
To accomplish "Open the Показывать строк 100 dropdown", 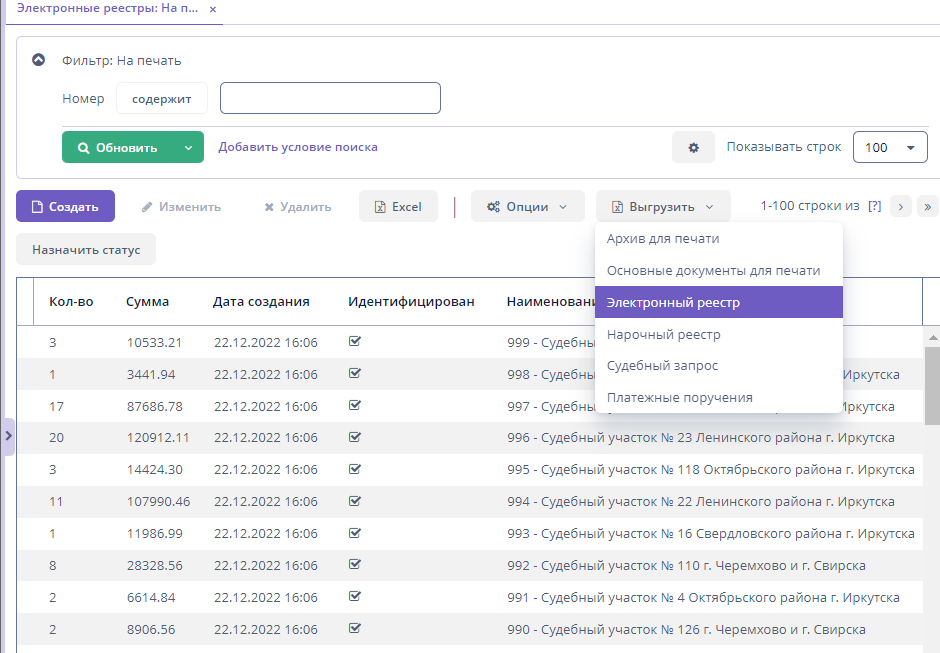I will click(x=889, y=147).
